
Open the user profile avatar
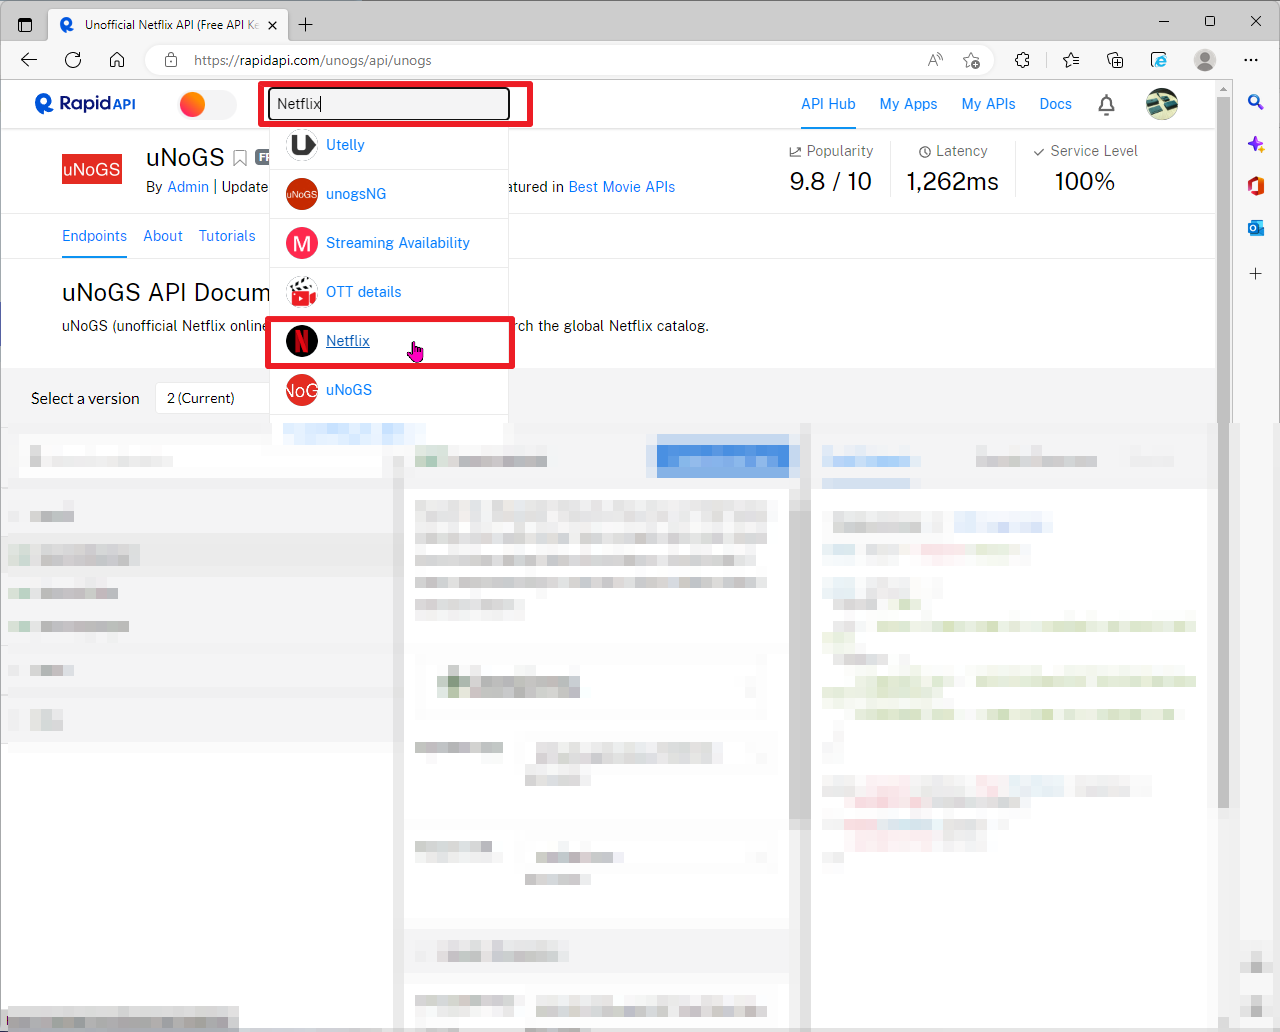point(1162,104)
